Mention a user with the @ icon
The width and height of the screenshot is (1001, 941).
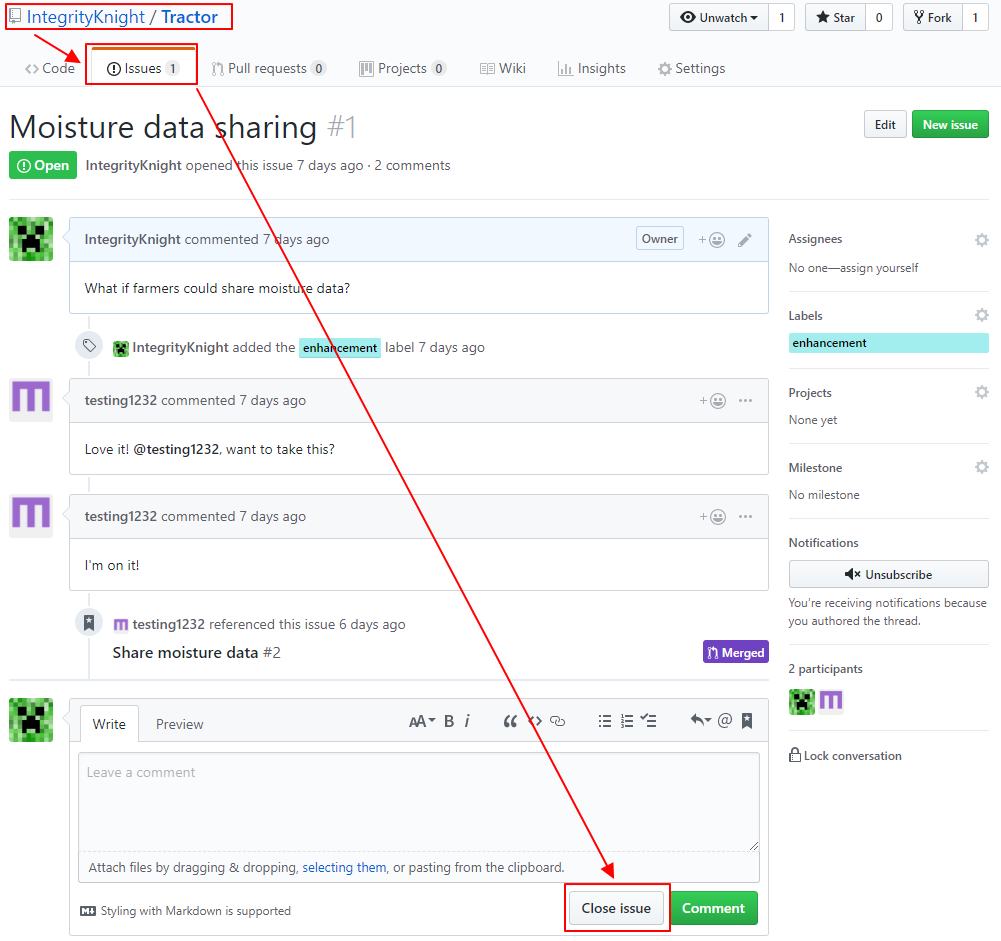pyautogui.click(x=724, y=720)
